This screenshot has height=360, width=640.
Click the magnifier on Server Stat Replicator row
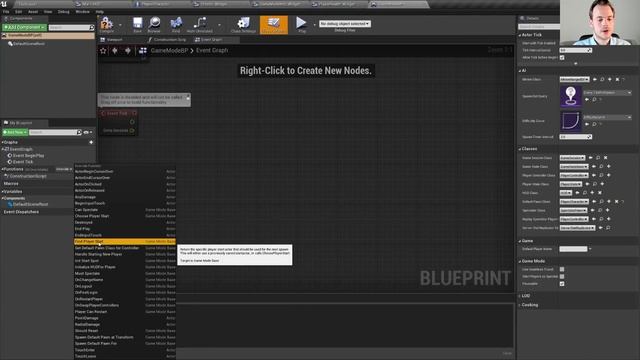coord(608,228)
